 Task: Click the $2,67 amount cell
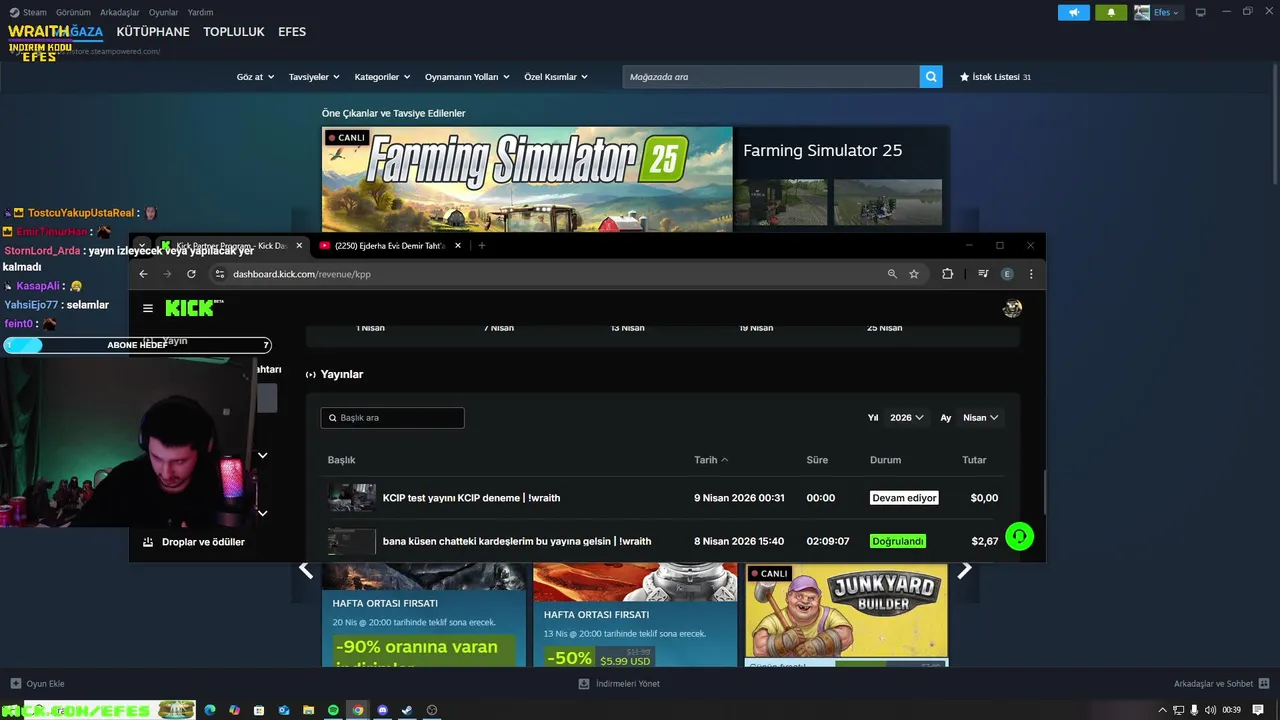click(x=984, y=541)
